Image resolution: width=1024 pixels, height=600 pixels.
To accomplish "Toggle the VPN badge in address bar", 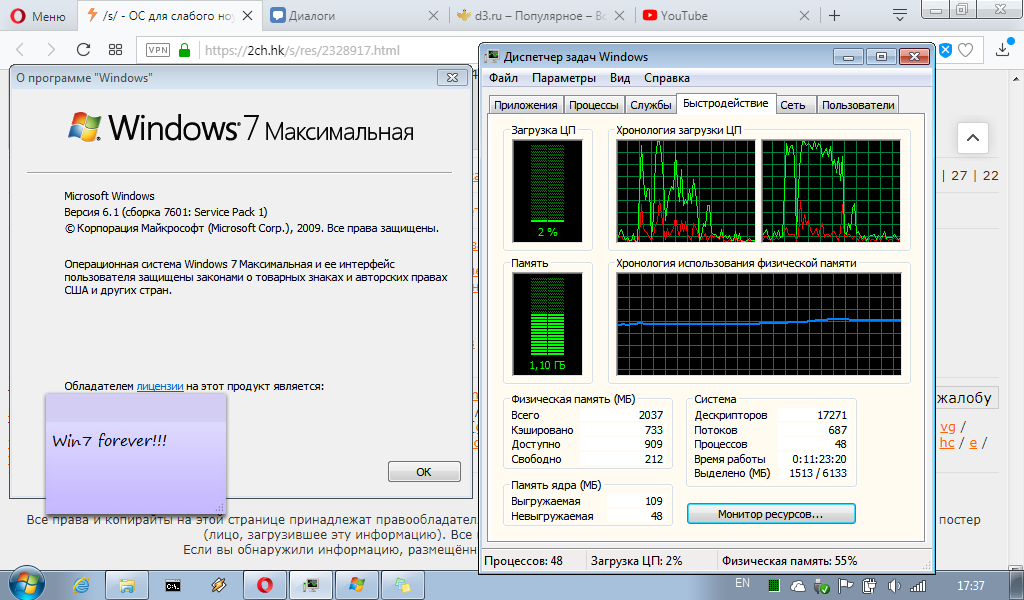I will coord(158,50).
